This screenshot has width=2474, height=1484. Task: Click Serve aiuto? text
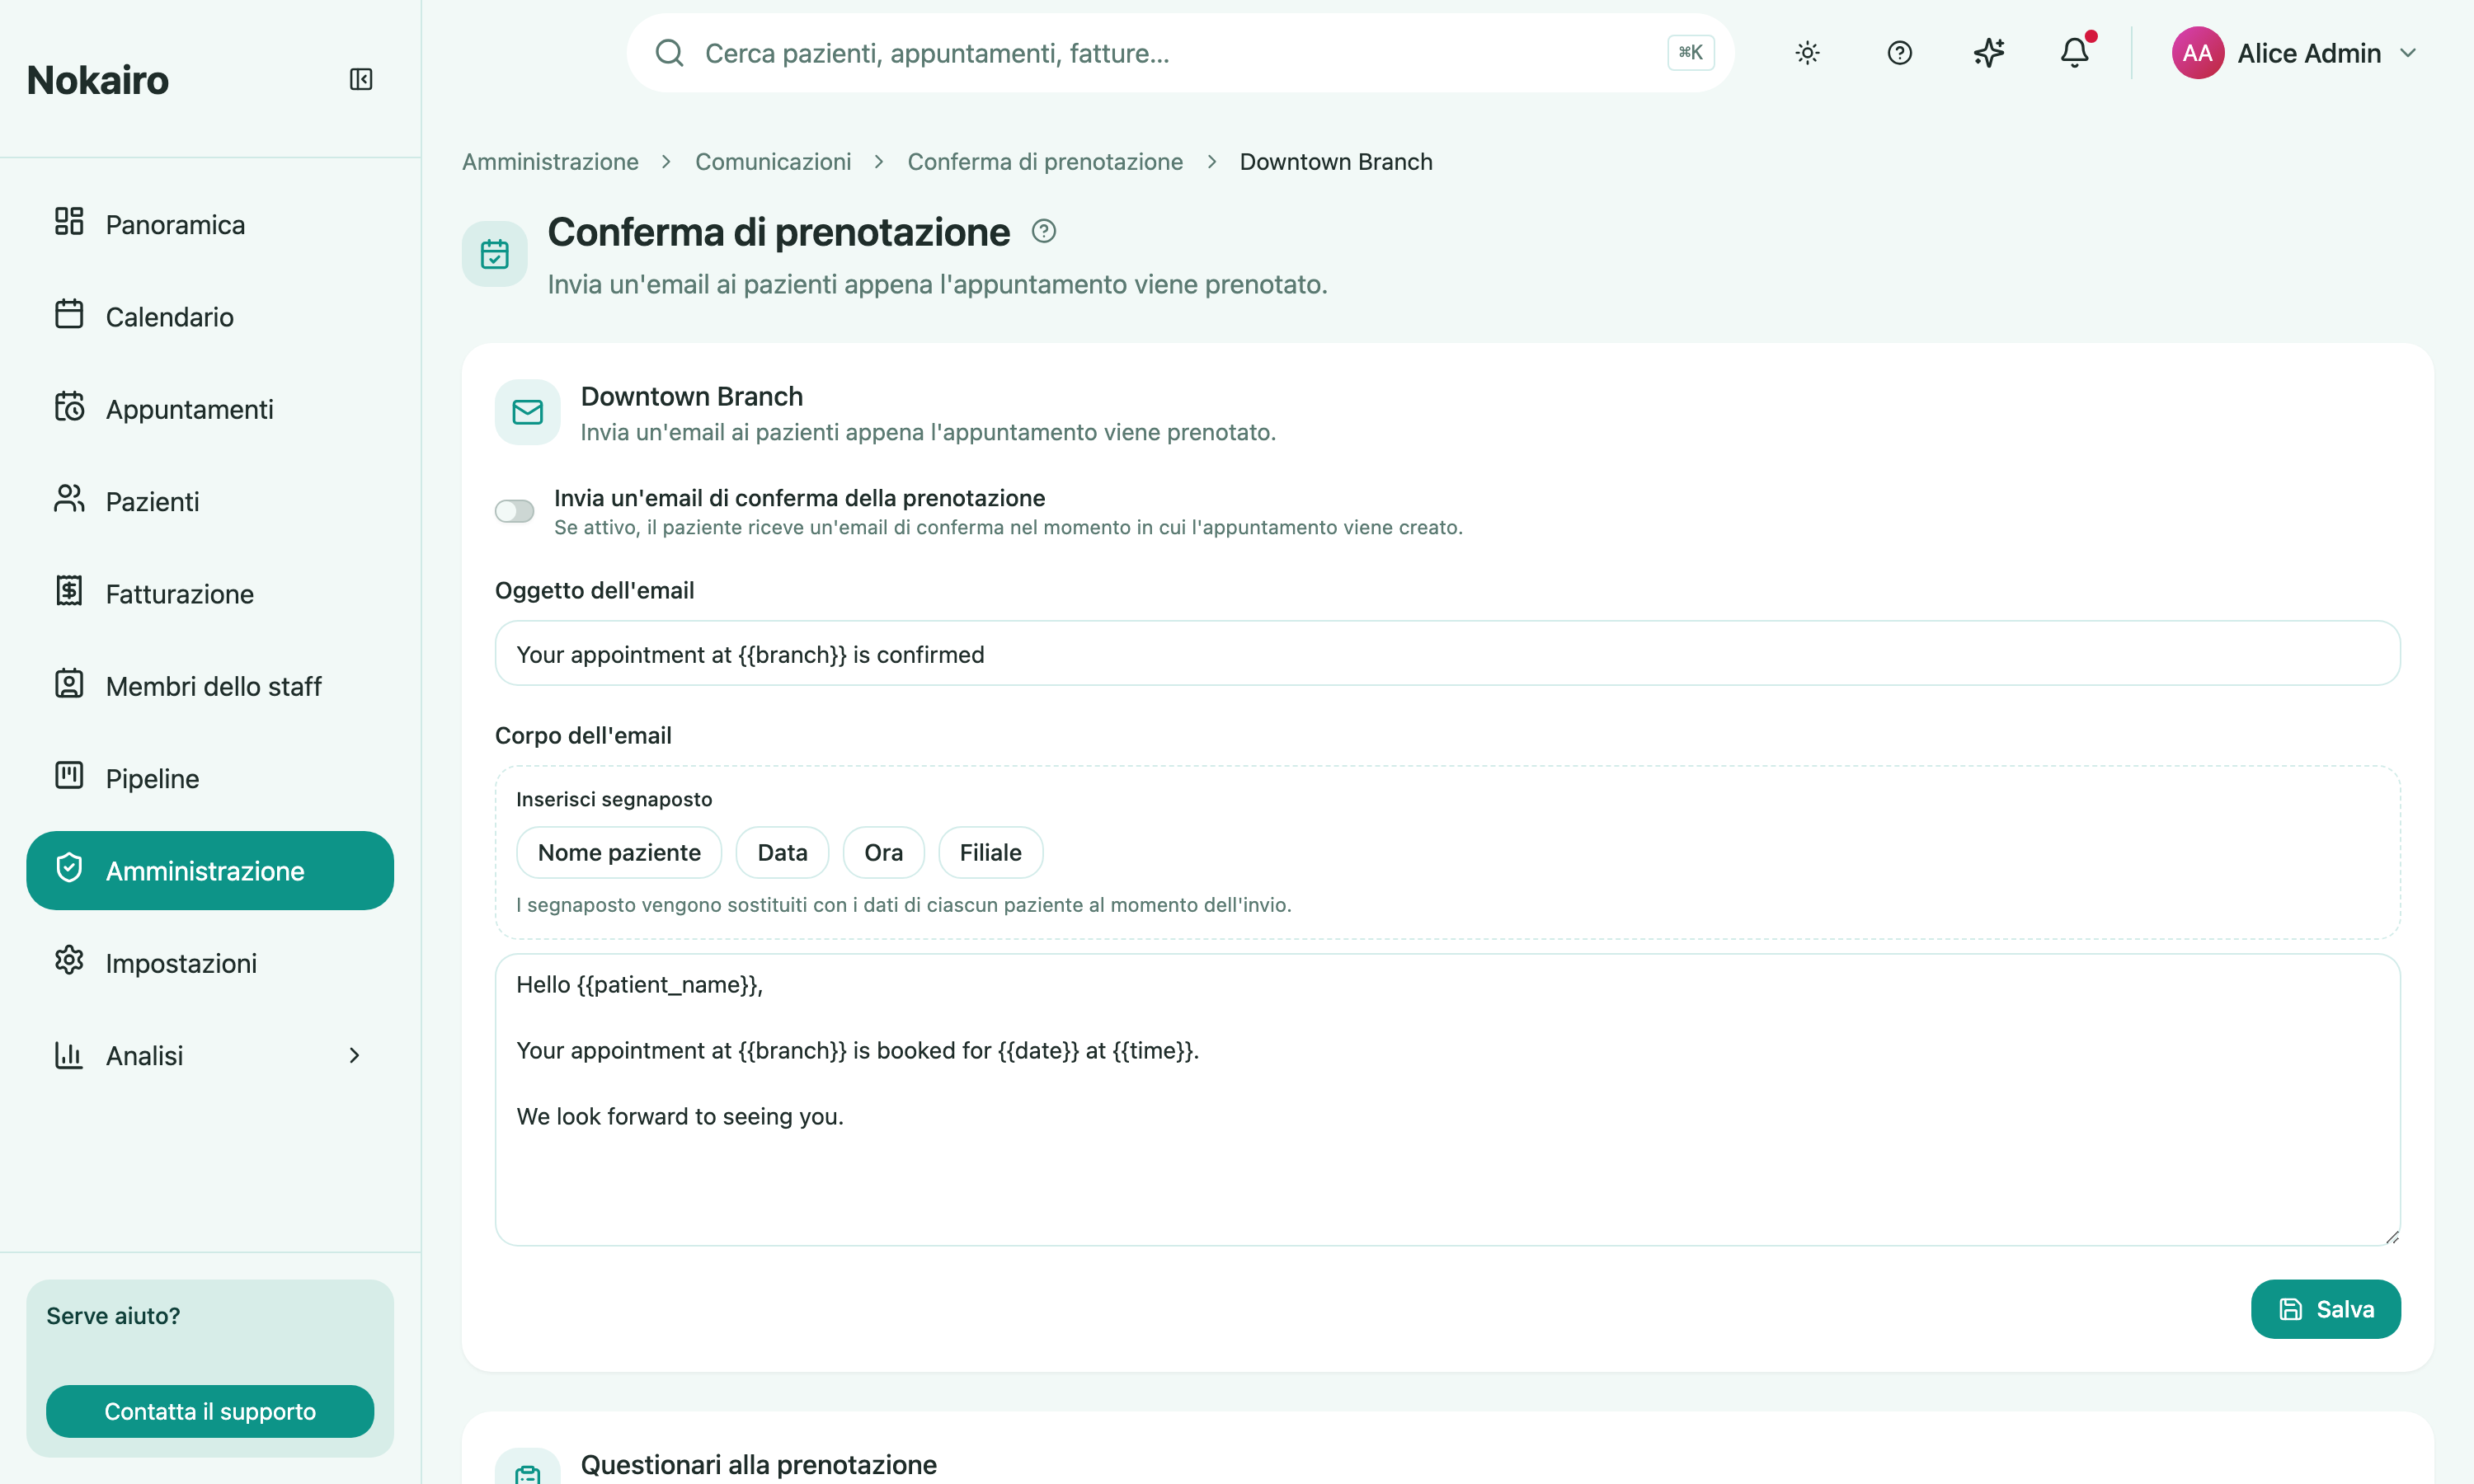tap(113, 1316)
